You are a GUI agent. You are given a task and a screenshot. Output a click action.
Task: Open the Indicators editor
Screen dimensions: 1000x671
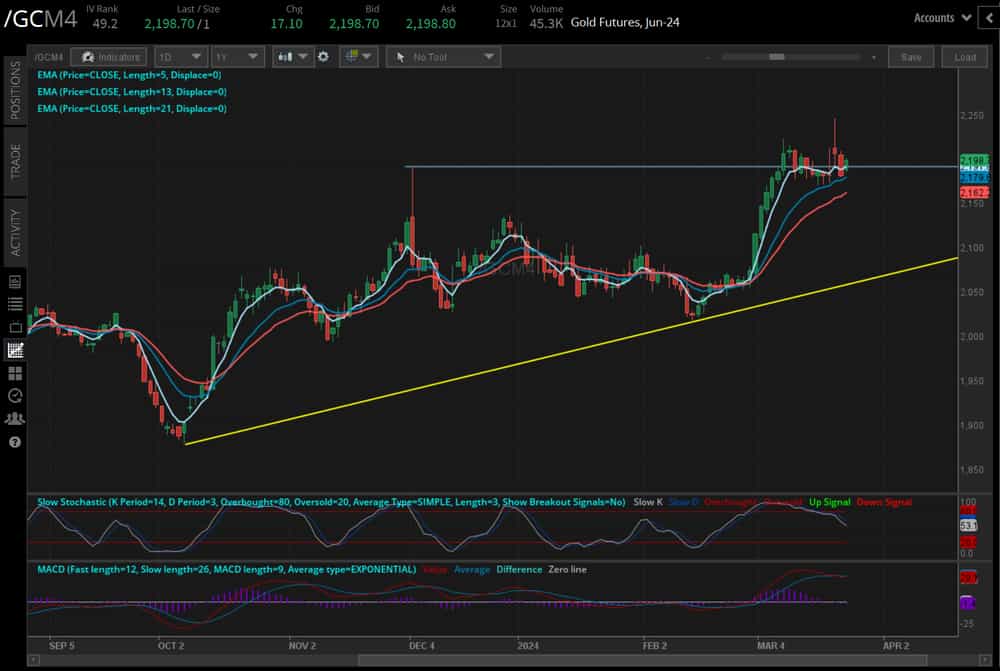coord(109,57)
